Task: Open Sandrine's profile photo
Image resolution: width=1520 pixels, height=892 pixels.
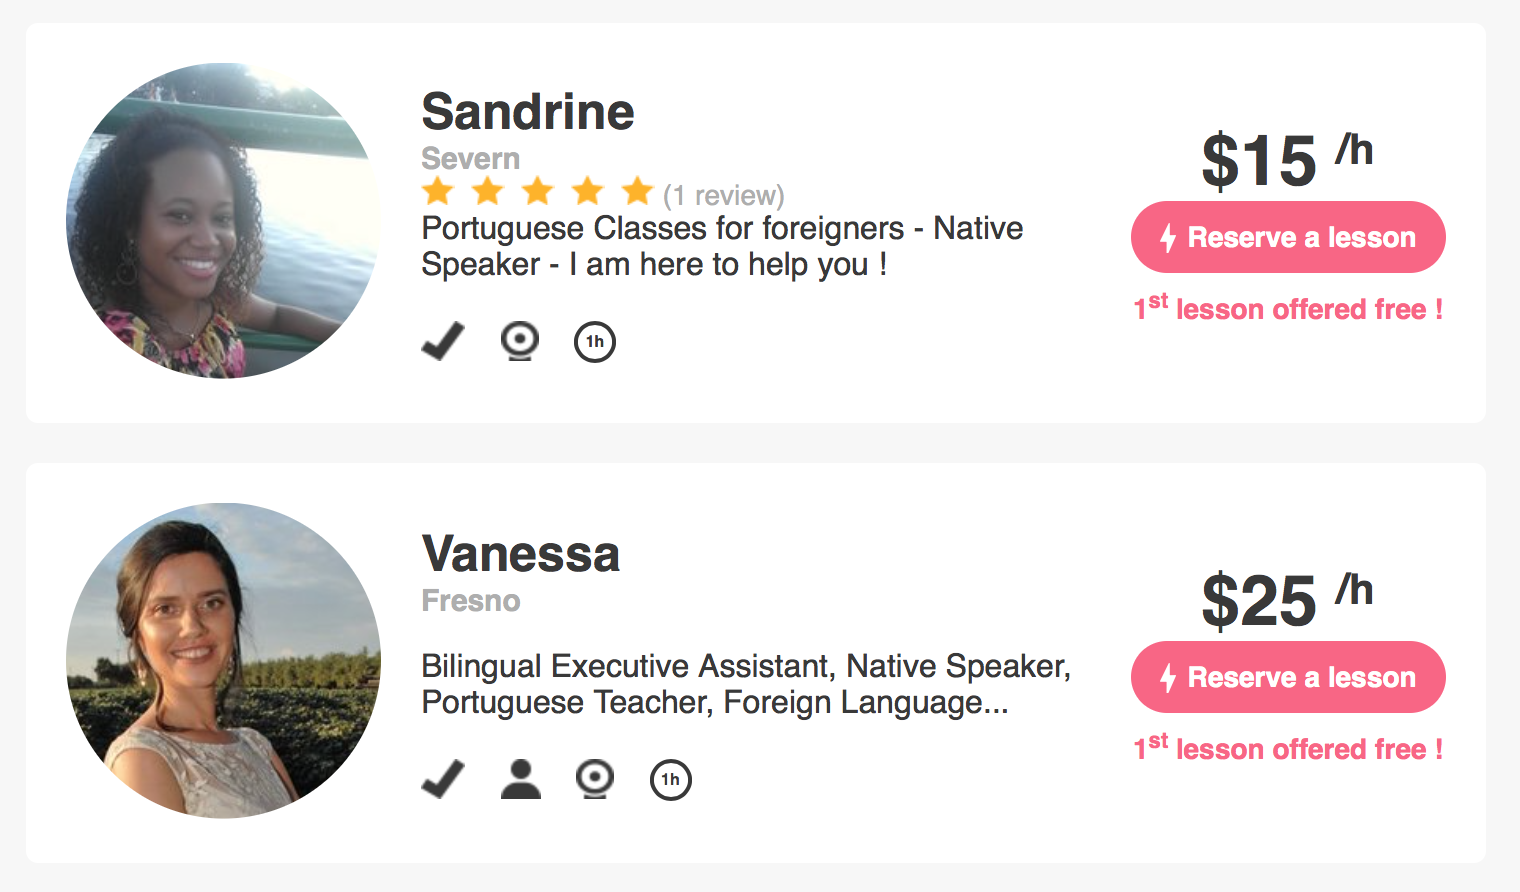Action: click(x=223, y=220)
